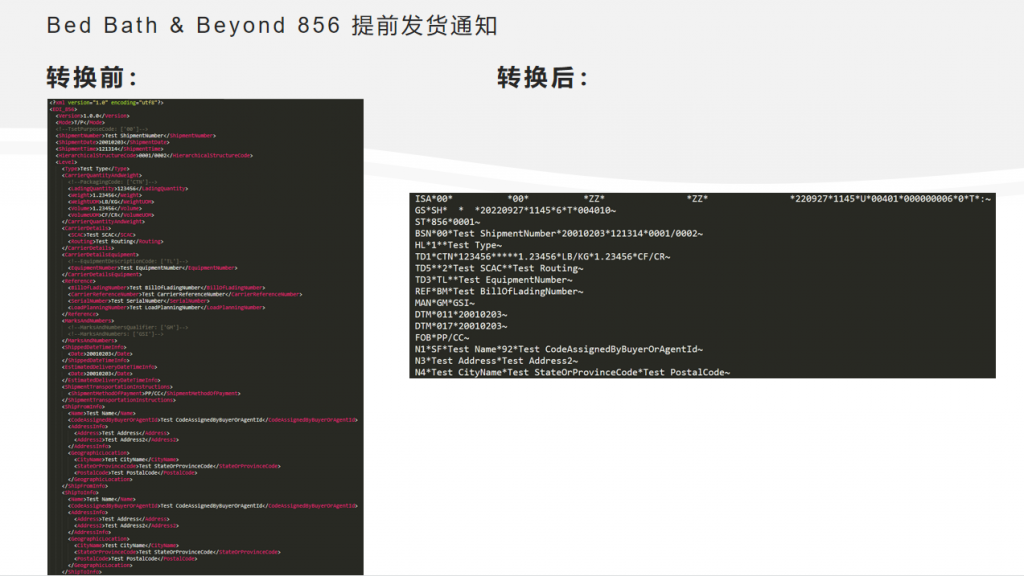Click the TD1*CTN*123456 line
The height and width of the screenshot is (576, 1024).
point(543,257)
